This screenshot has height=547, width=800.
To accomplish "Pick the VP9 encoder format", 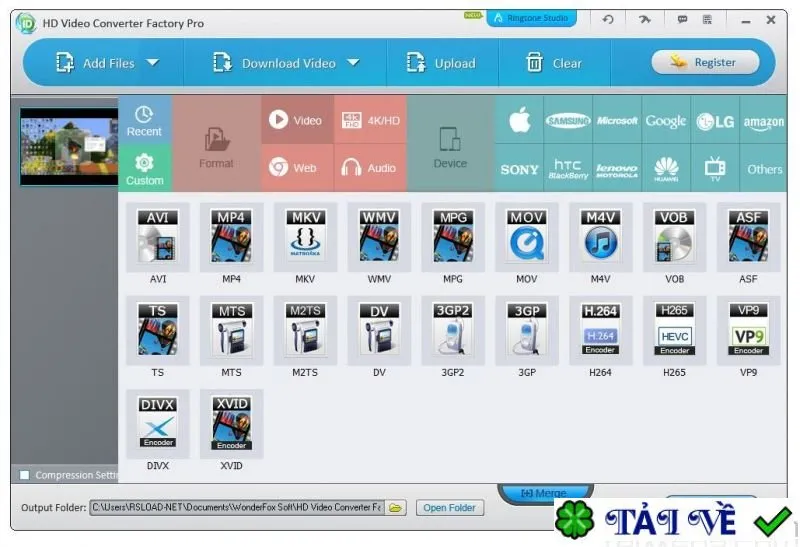I will [x=748, y=330].
